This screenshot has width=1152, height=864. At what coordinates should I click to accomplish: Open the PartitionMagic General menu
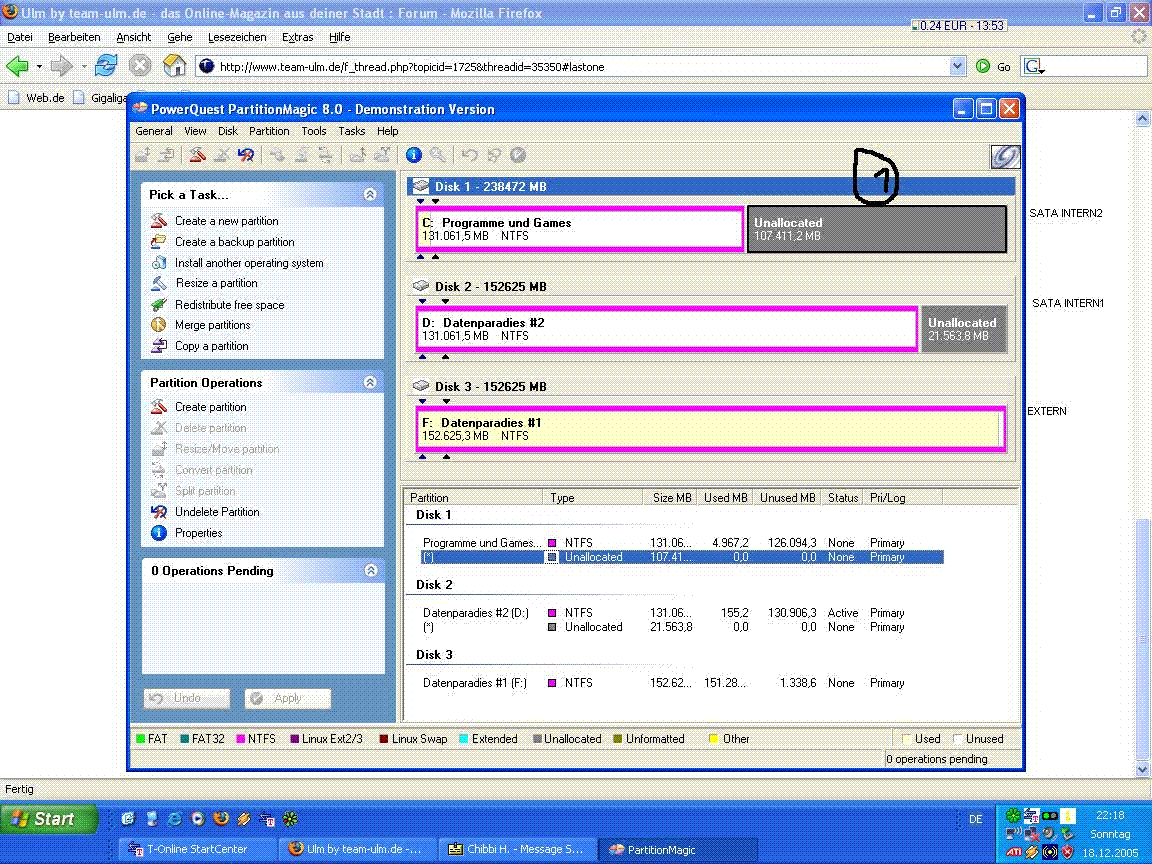(154, 131)
